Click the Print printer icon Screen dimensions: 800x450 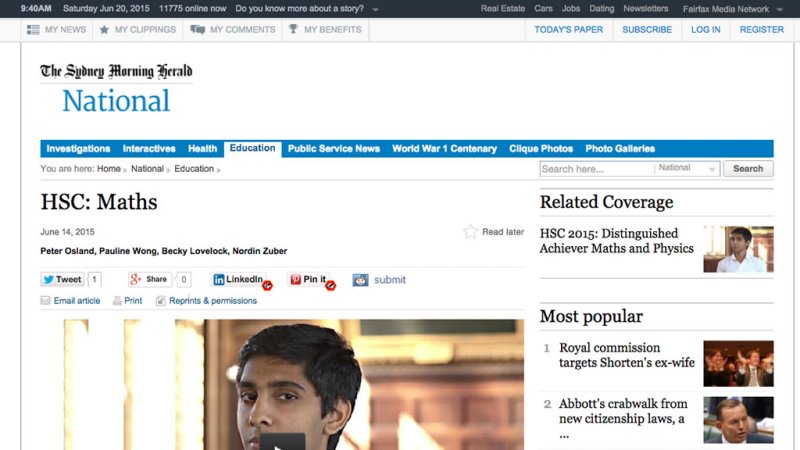[x=117, y=301]
